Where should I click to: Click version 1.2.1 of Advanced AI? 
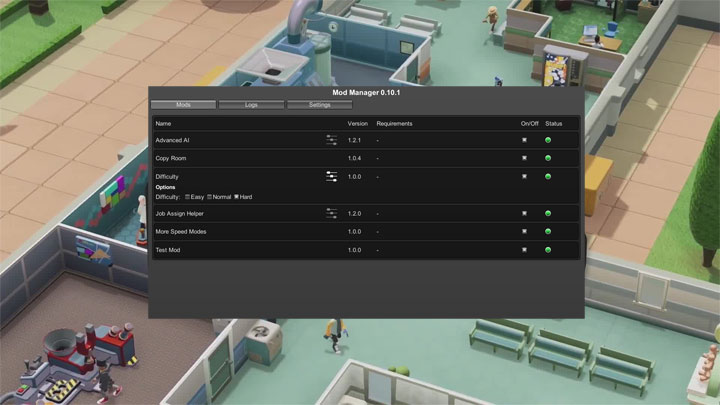(x=354, y=140)
